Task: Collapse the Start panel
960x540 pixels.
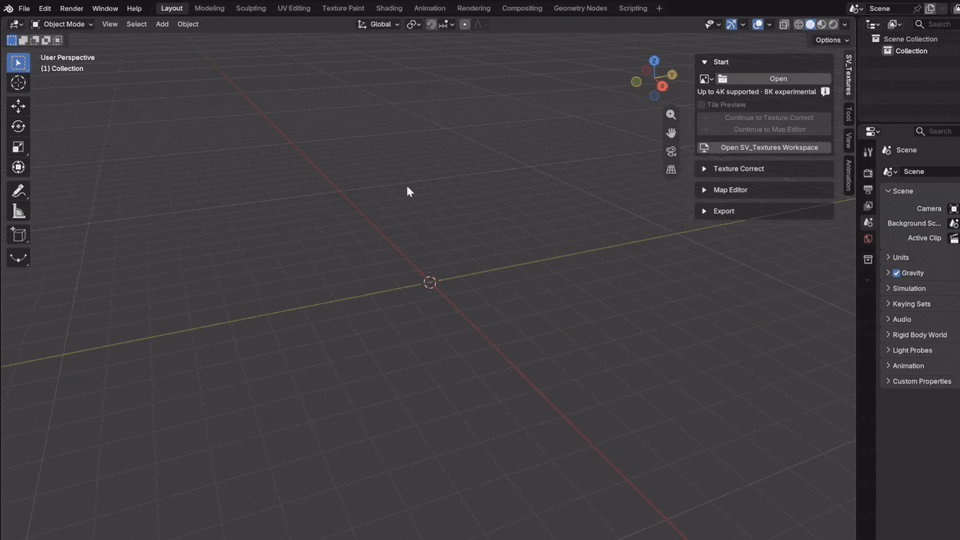Action: pyautogui.click(x=704, y=62)
